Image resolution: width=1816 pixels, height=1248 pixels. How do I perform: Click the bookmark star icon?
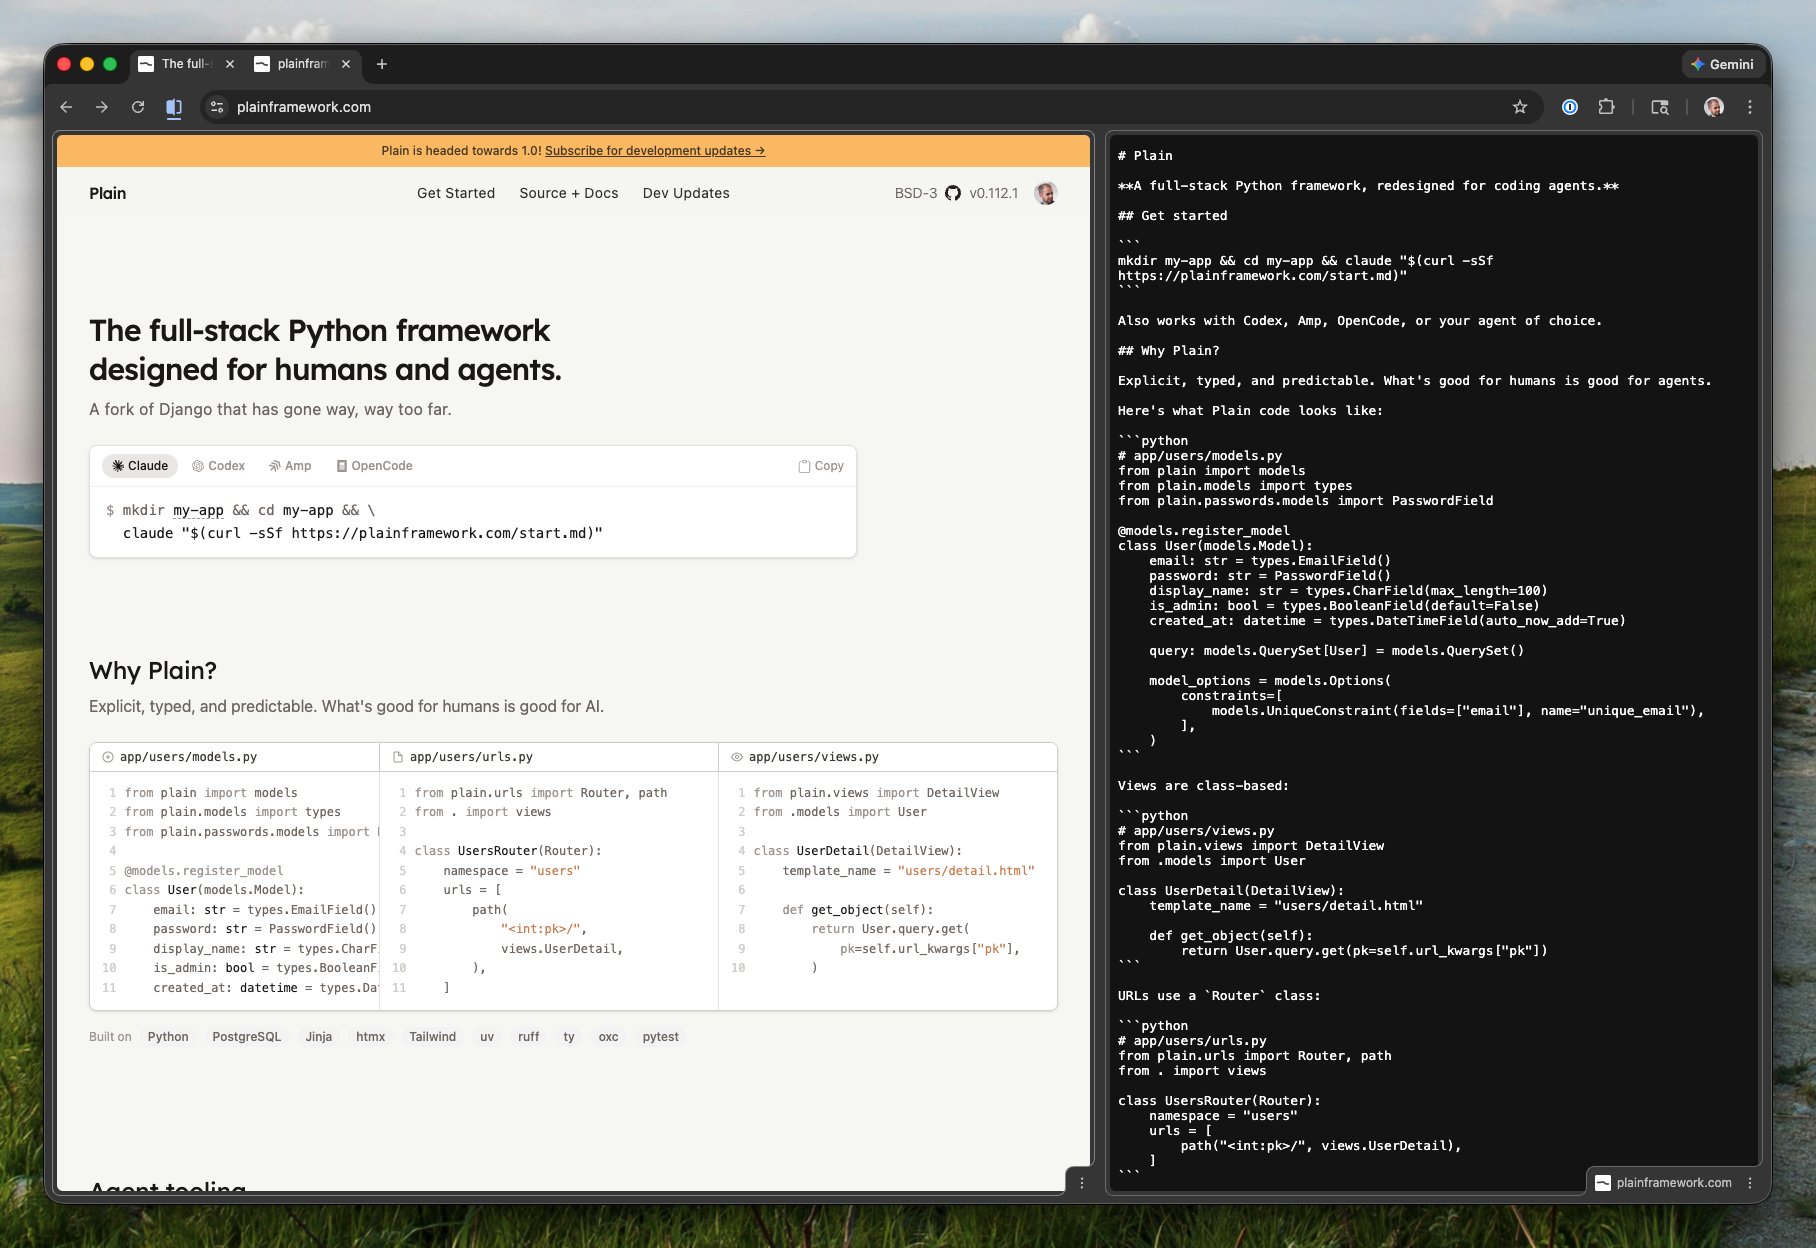(x=1520, y=107)
